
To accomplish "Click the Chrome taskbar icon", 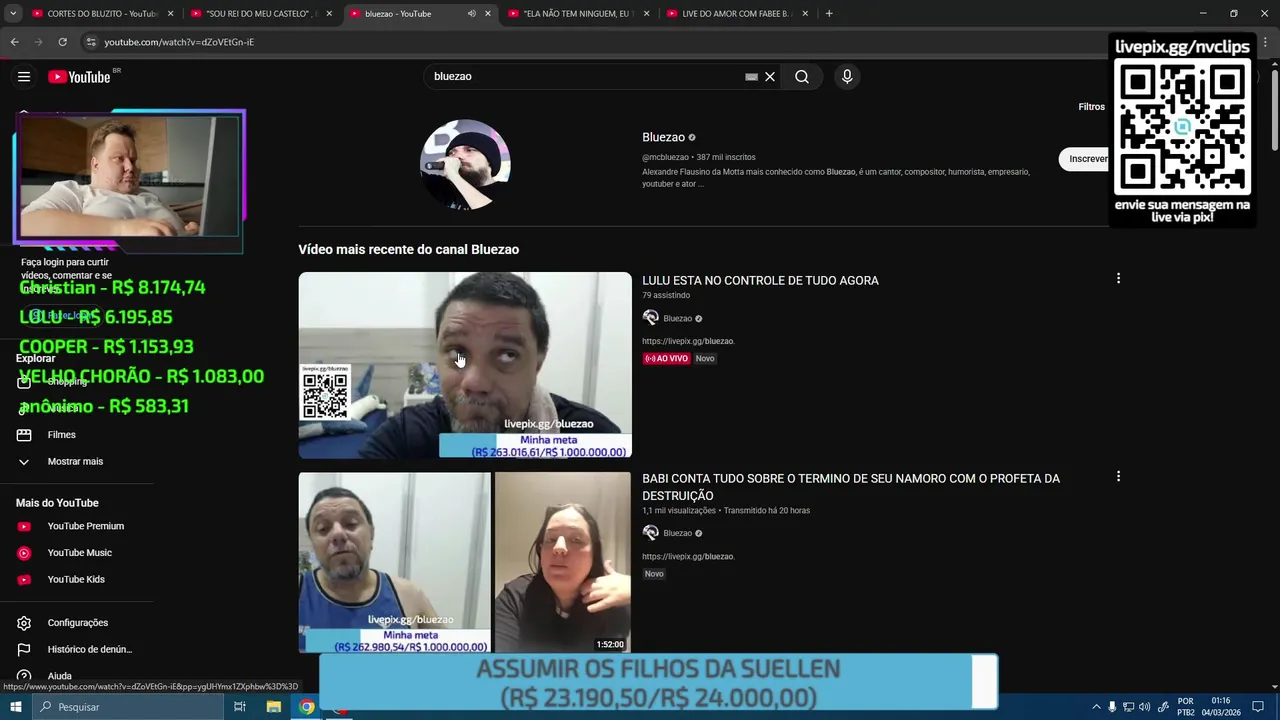I will click(x=307, y=707).
